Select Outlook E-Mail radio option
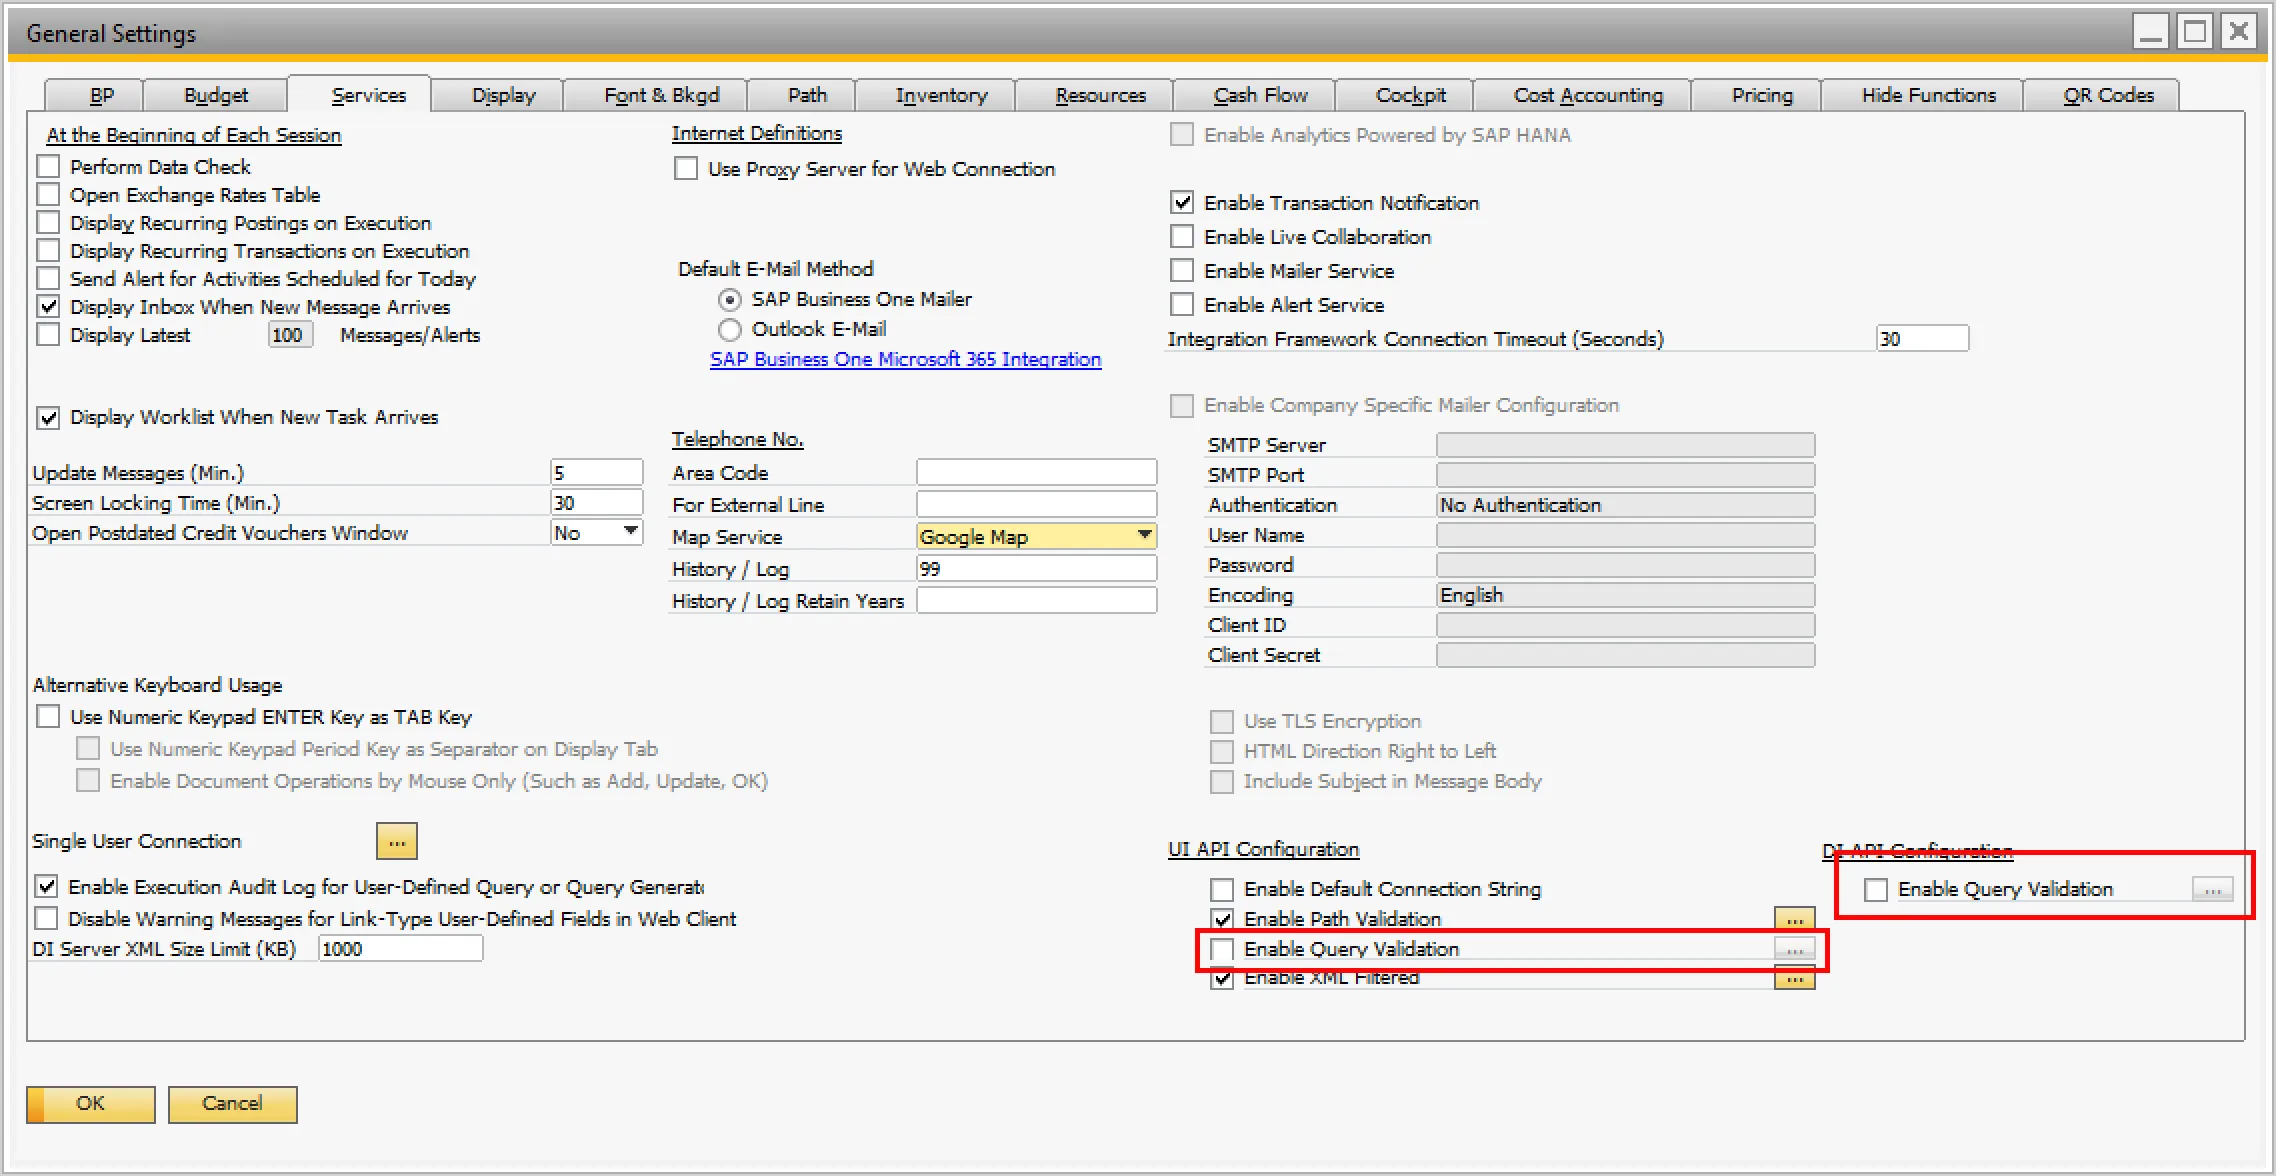The width and height of the screenshot is (2276, 1176). click(x=730, y=329)
